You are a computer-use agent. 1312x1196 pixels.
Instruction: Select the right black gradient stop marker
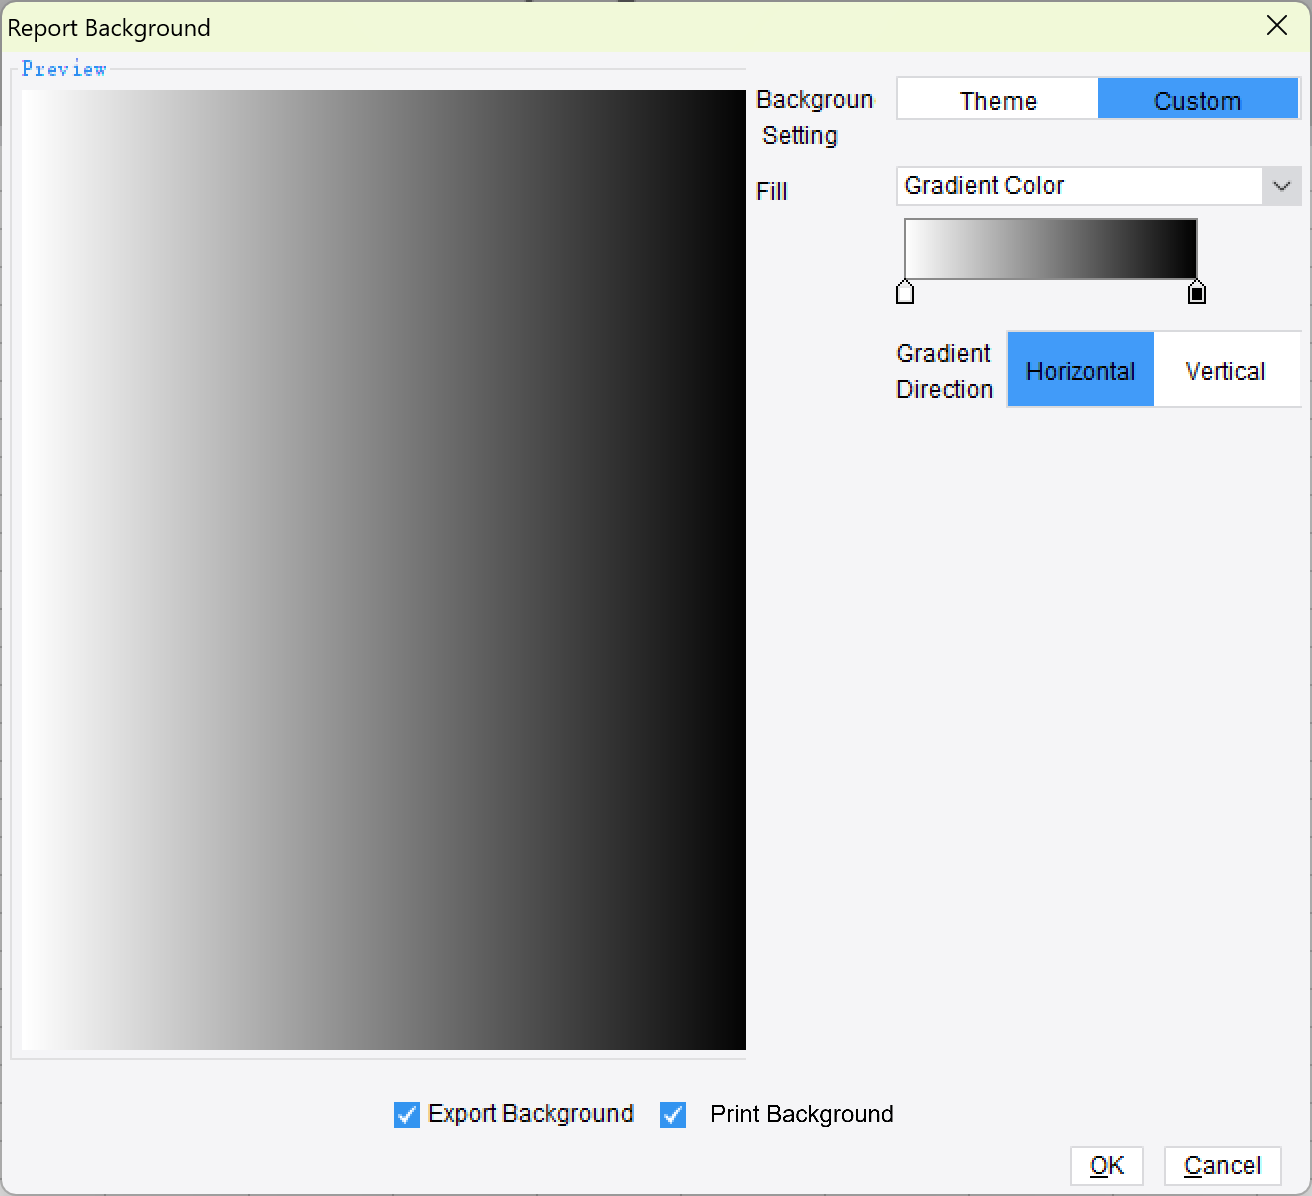pyautogui.click(x=1196, y=292)
